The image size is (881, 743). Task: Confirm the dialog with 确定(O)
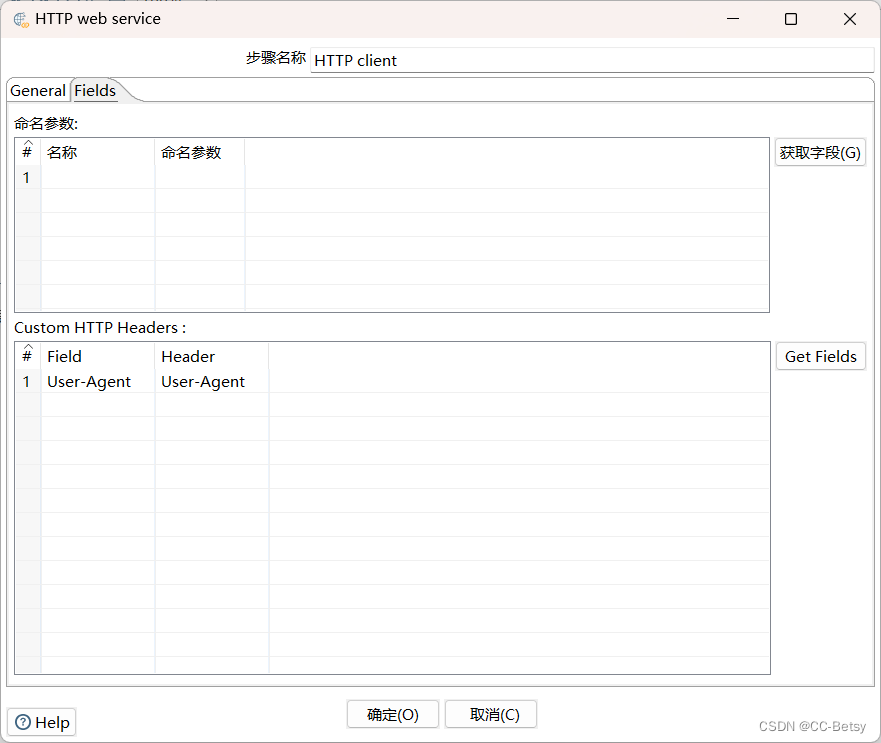pos(392,714)
